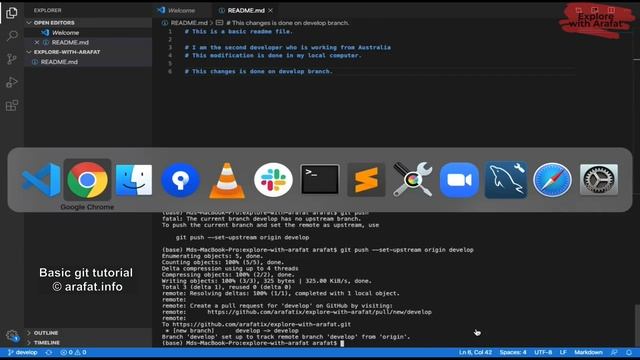
Task: Open the Source Control view
Action: [x=11, y=59]
